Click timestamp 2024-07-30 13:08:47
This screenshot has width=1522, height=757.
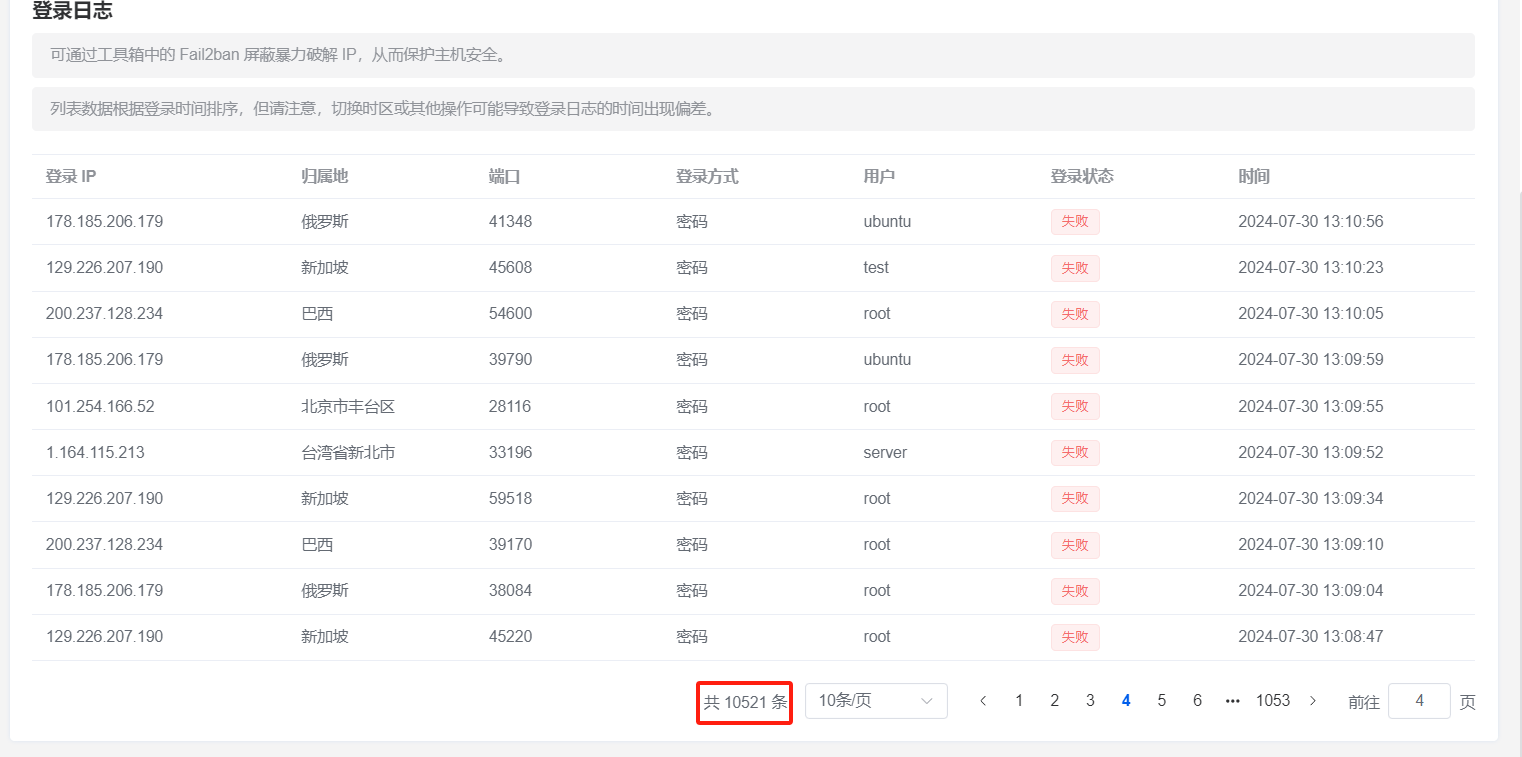[x=1310, y=637]
